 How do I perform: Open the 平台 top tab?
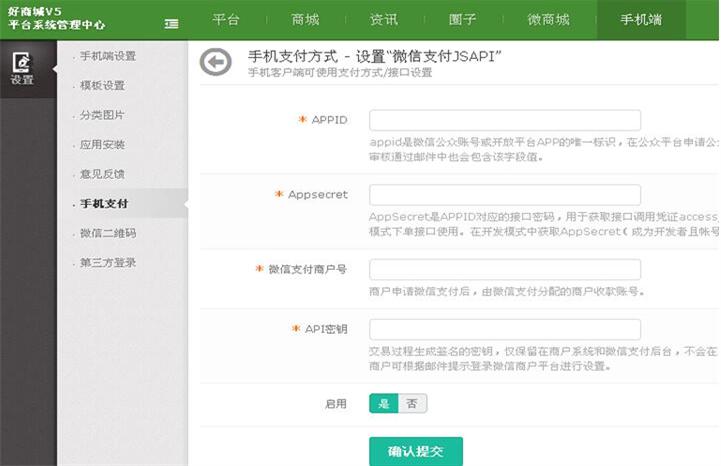(226, 20)
